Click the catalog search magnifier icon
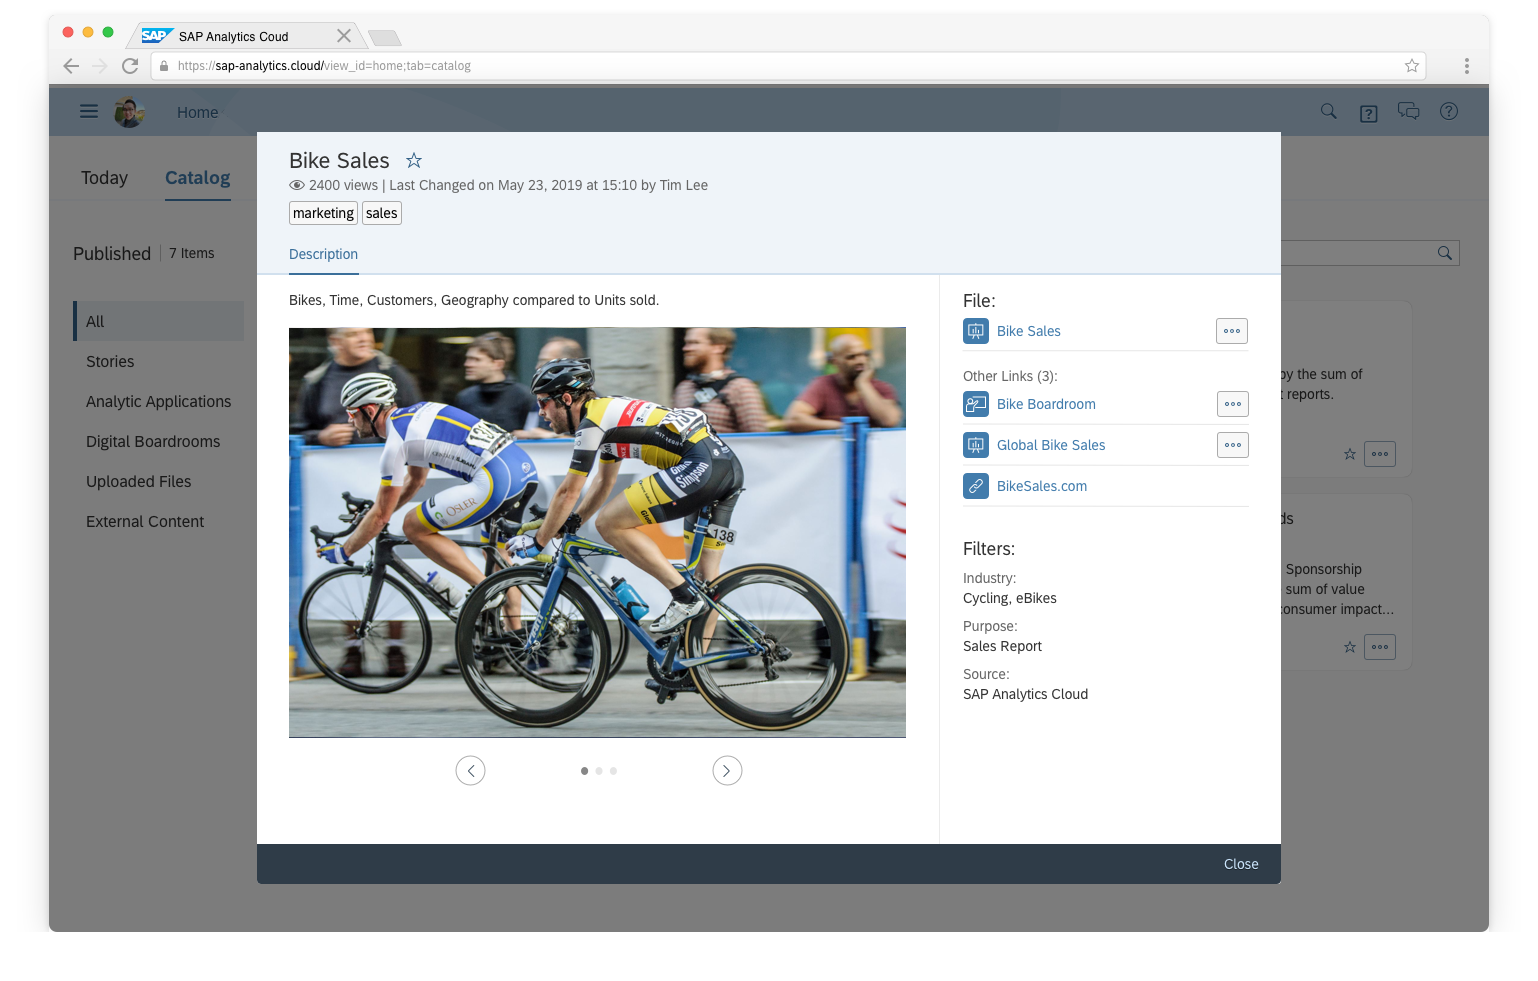The image size is (1538, 981). tap(1445, 253)
